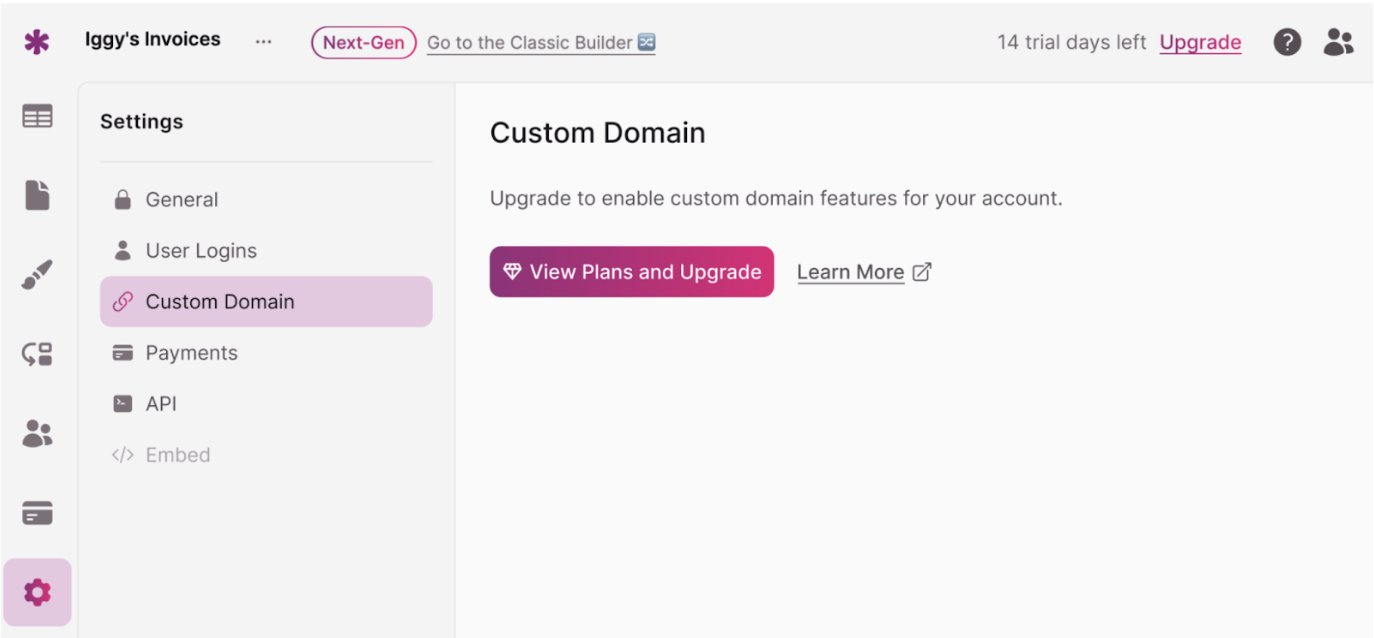The image size is (1374, 638).
Task: Open the payments card sidebar icon
Action: click(37, 513)
